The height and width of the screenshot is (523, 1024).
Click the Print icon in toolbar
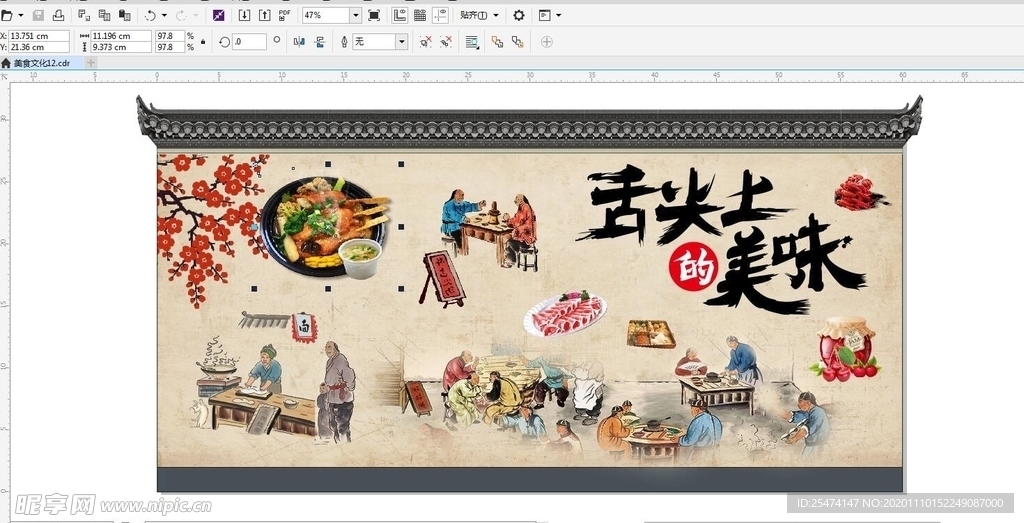58,15
